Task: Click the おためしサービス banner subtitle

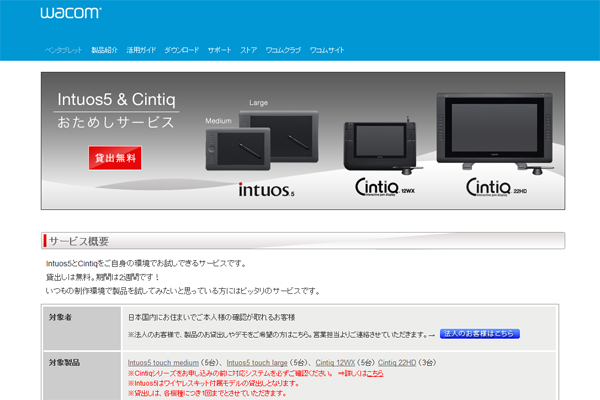Action: click(116, 122)
